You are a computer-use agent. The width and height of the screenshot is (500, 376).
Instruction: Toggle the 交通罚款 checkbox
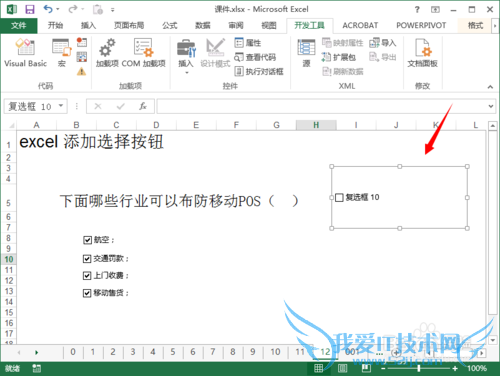click(x=87, y=259)
